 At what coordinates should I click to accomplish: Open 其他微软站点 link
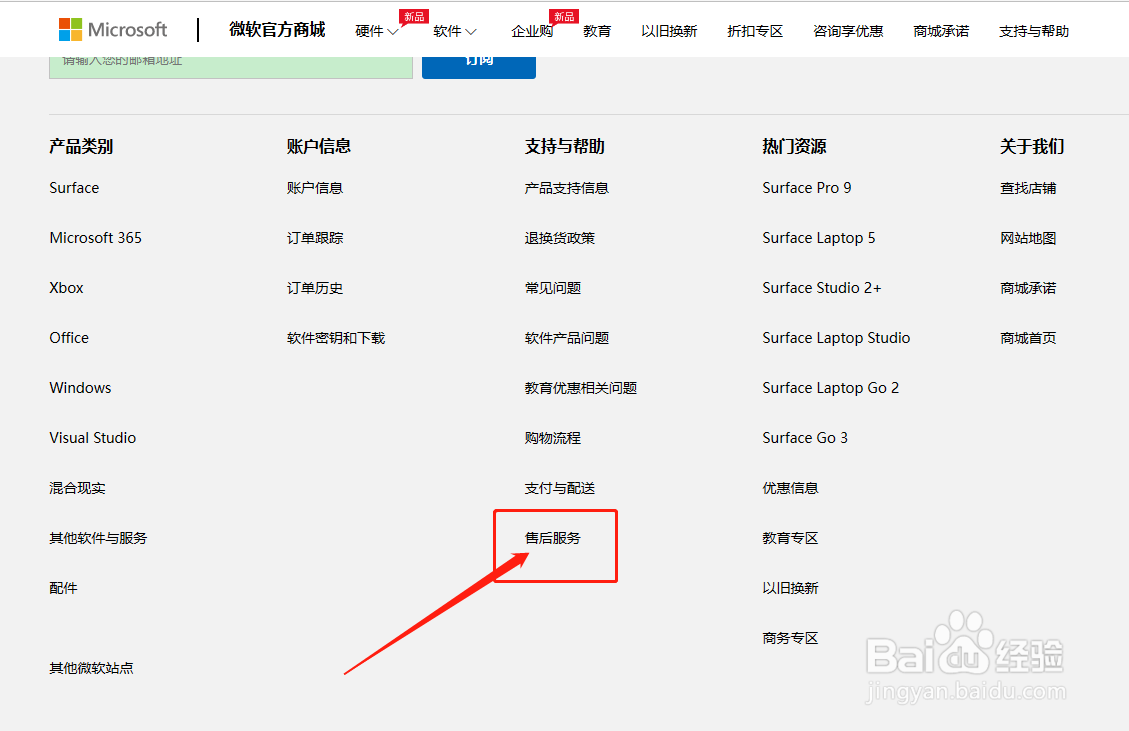(91, 668)
